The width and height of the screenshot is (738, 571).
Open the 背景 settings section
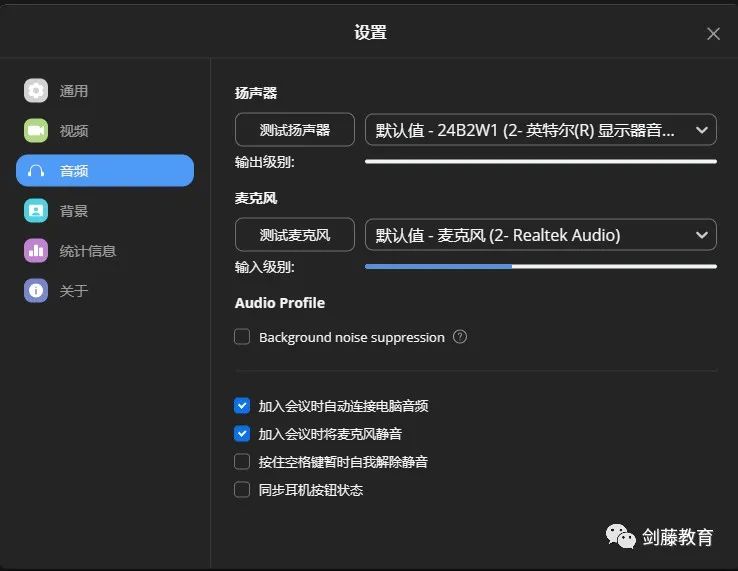tap(105, 210)
